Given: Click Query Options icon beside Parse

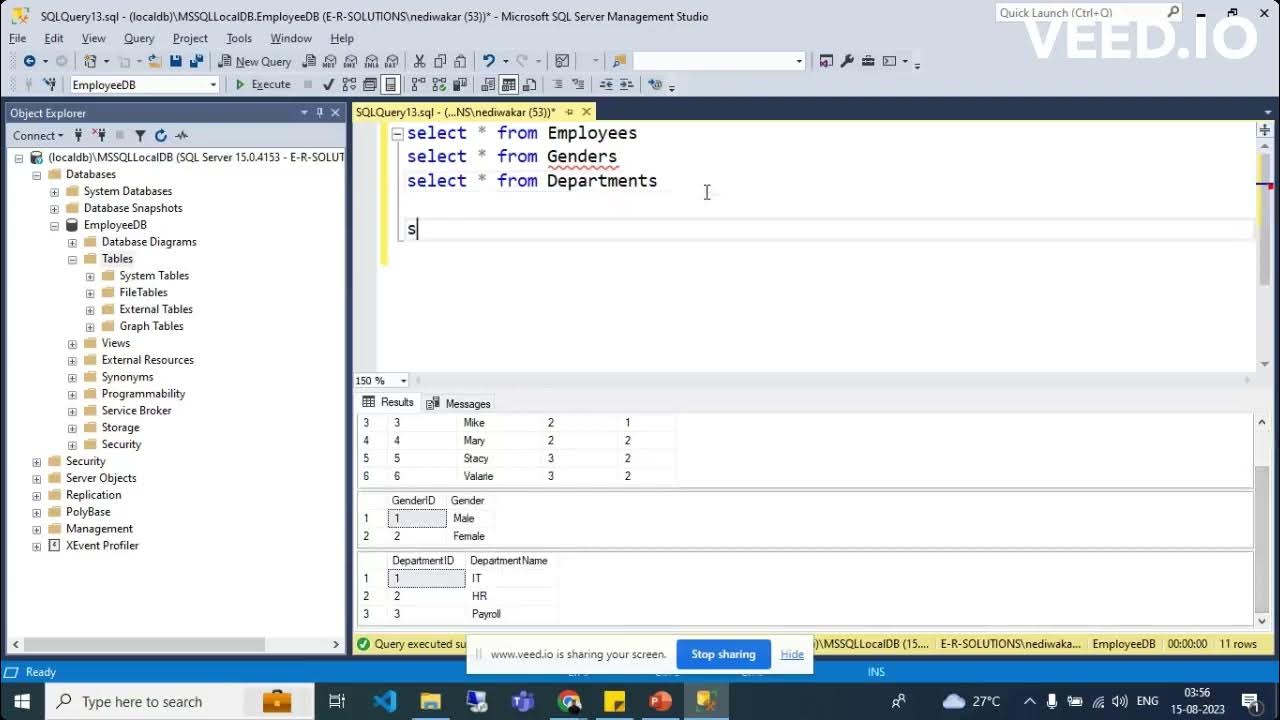Looking at the screenshot, I should click(x=370, y=85).
